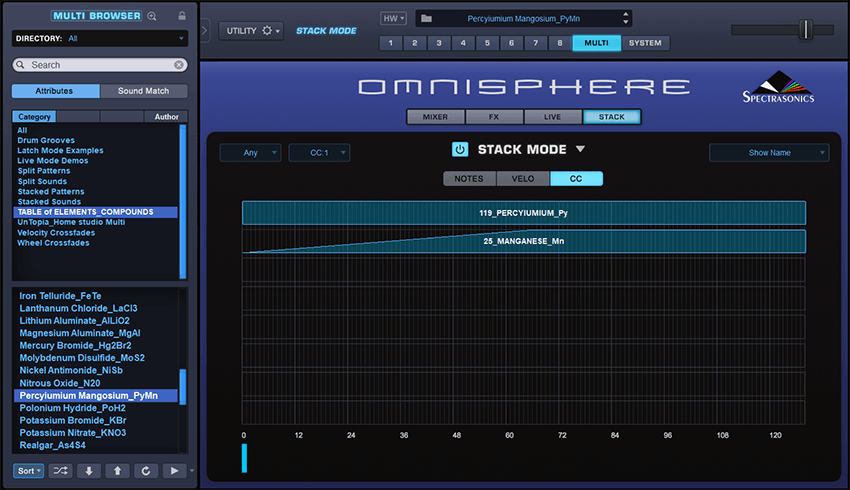Click the CC value indicator bar
Viewport: 850px width, 490px height.
(x=244, y=458)
